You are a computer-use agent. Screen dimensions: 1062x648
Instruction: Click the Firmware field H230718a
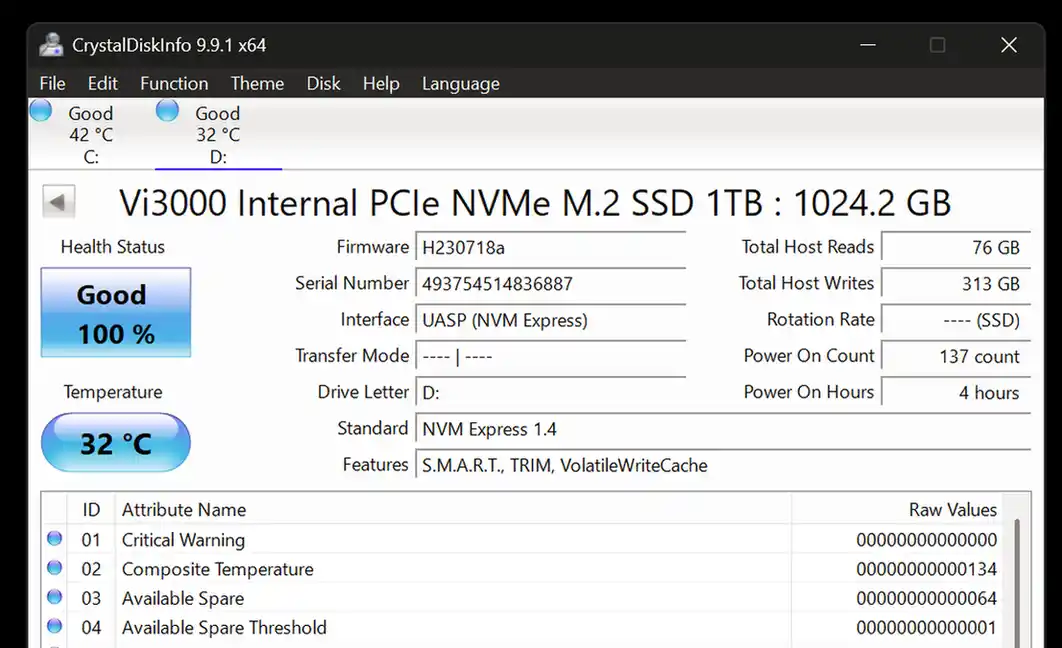coord(551,247)
